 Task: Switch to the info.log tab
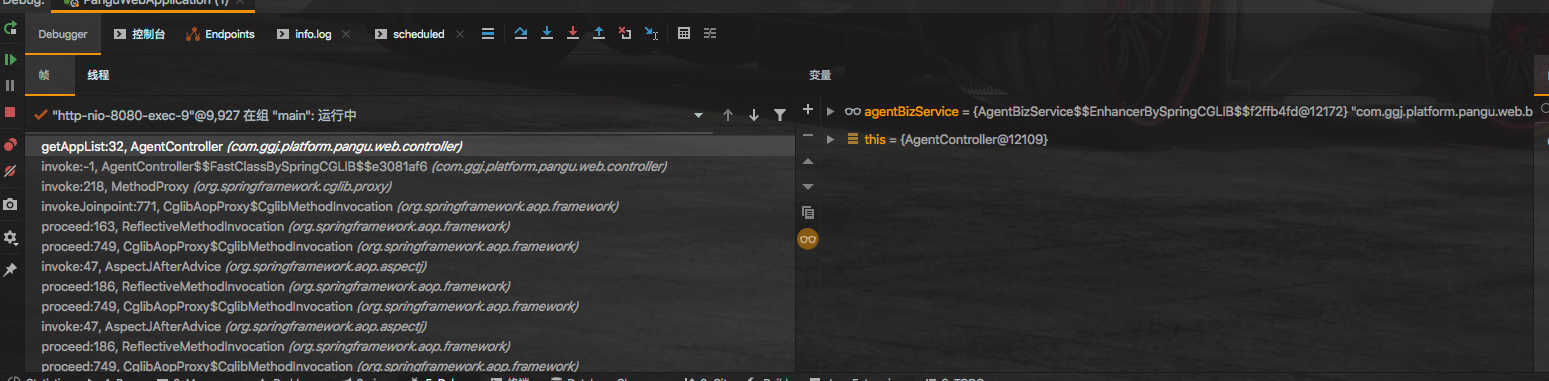point(303,34)
